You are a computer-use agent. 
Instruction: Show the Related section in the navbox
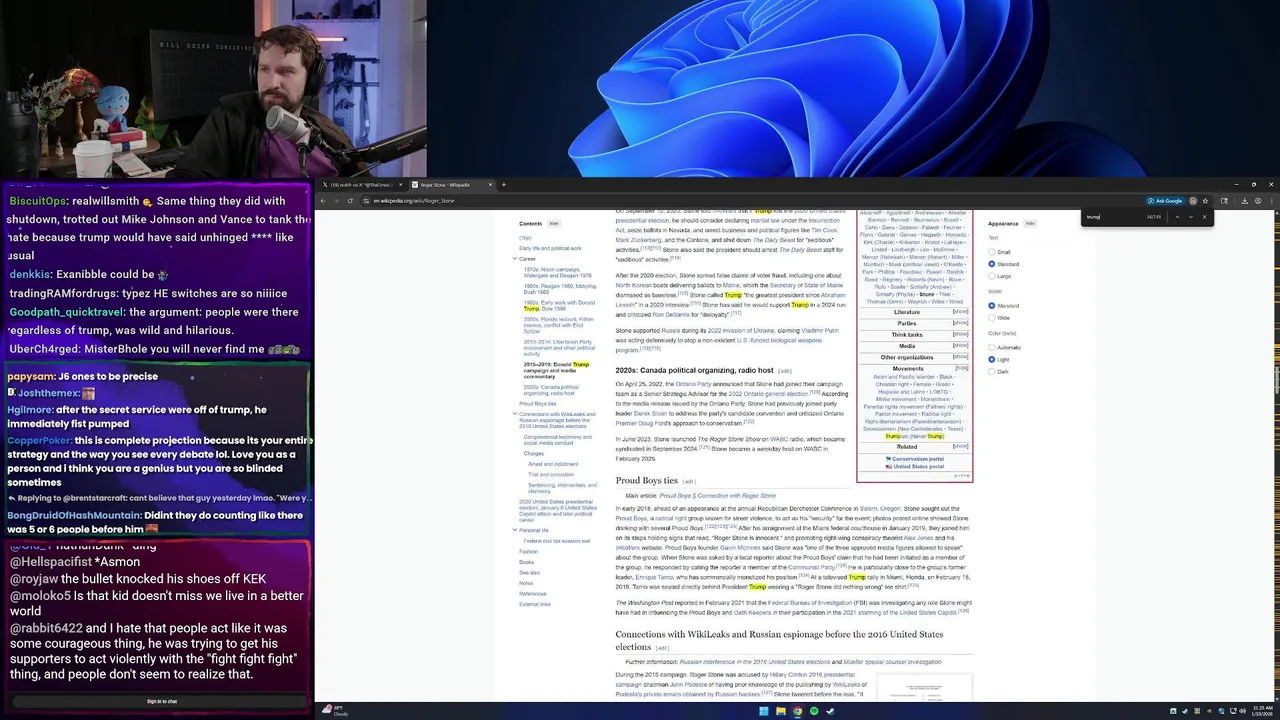[960, 447]
